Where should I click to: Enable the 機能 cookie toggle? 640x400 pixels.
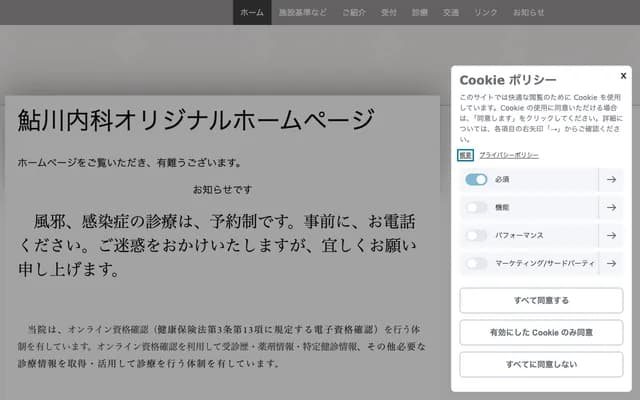coord(476,207)
